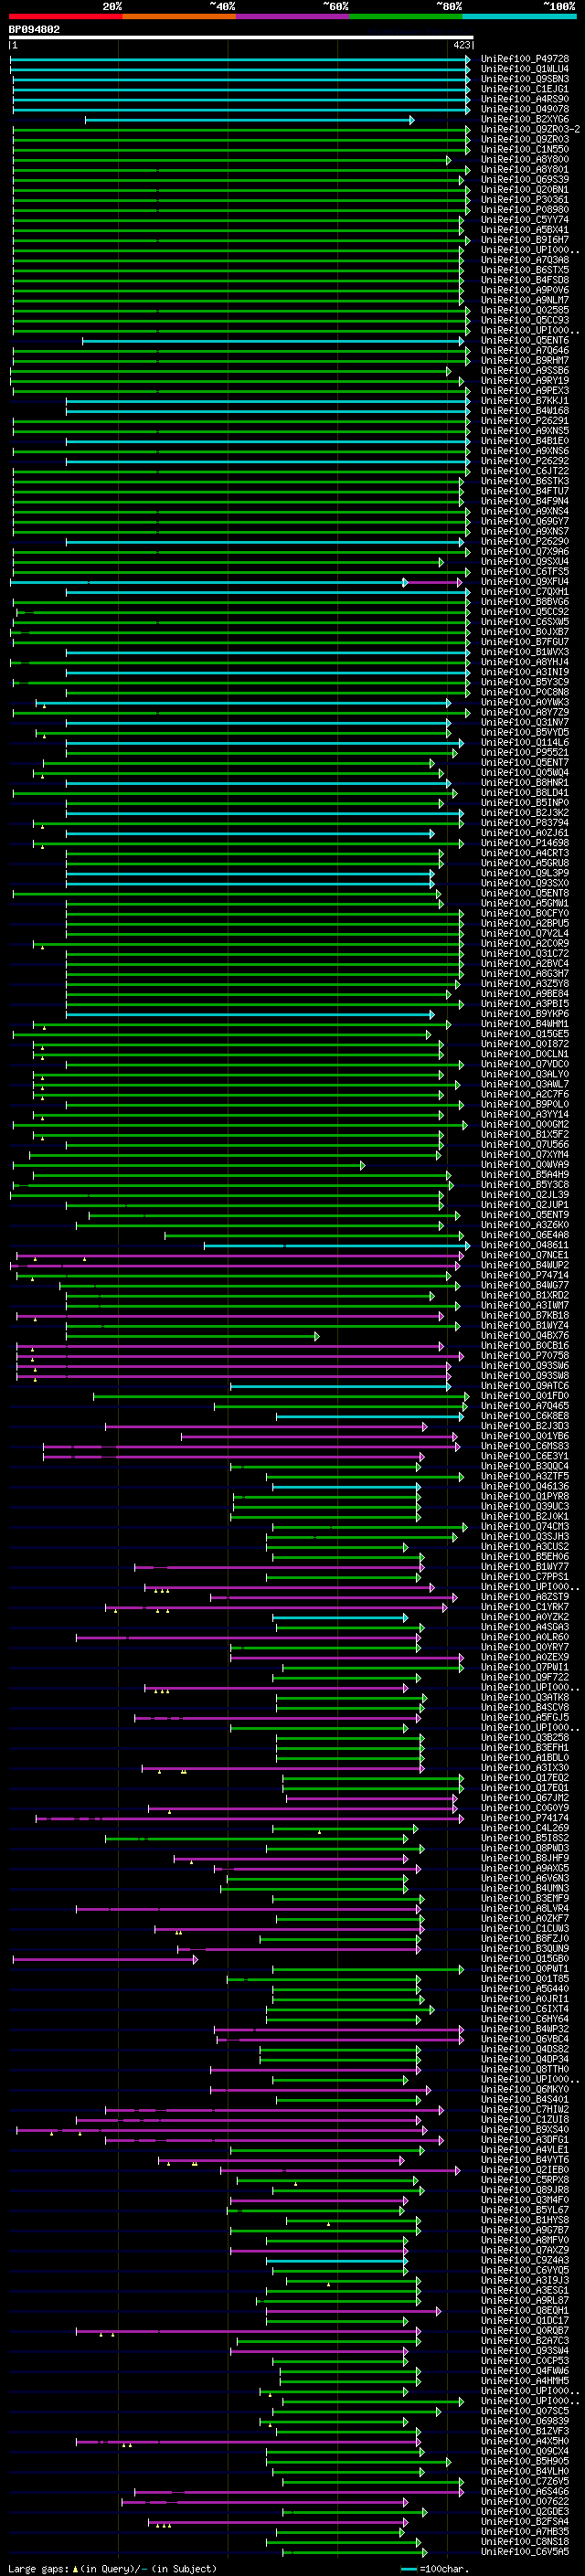
Task: Select the UniRef100_Q20BN1 label
Action: click(525, 190)
